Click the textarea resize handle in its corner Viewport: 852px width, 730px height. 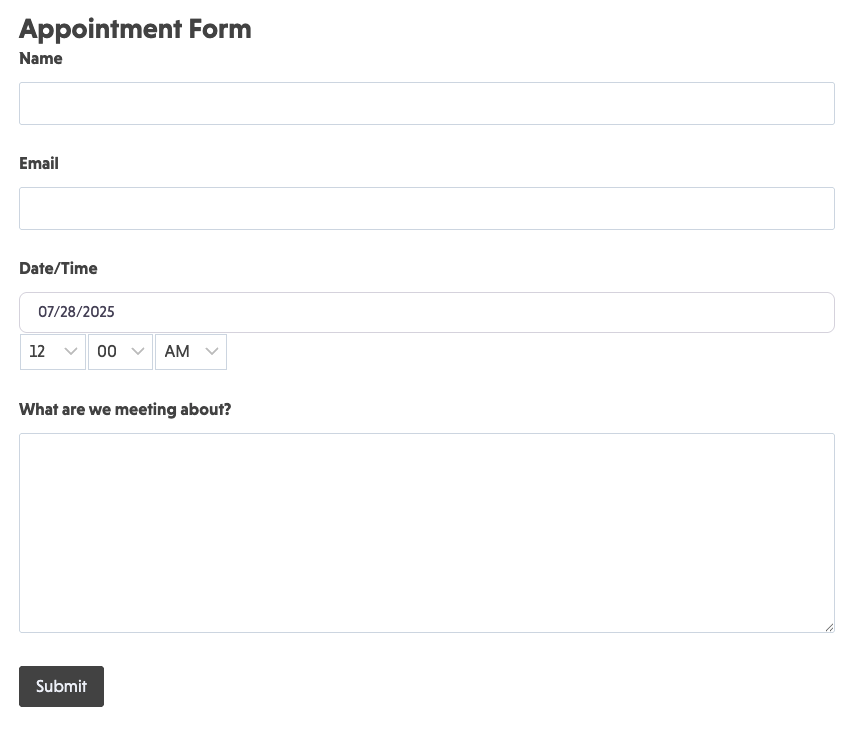click(x=829, y=627)
